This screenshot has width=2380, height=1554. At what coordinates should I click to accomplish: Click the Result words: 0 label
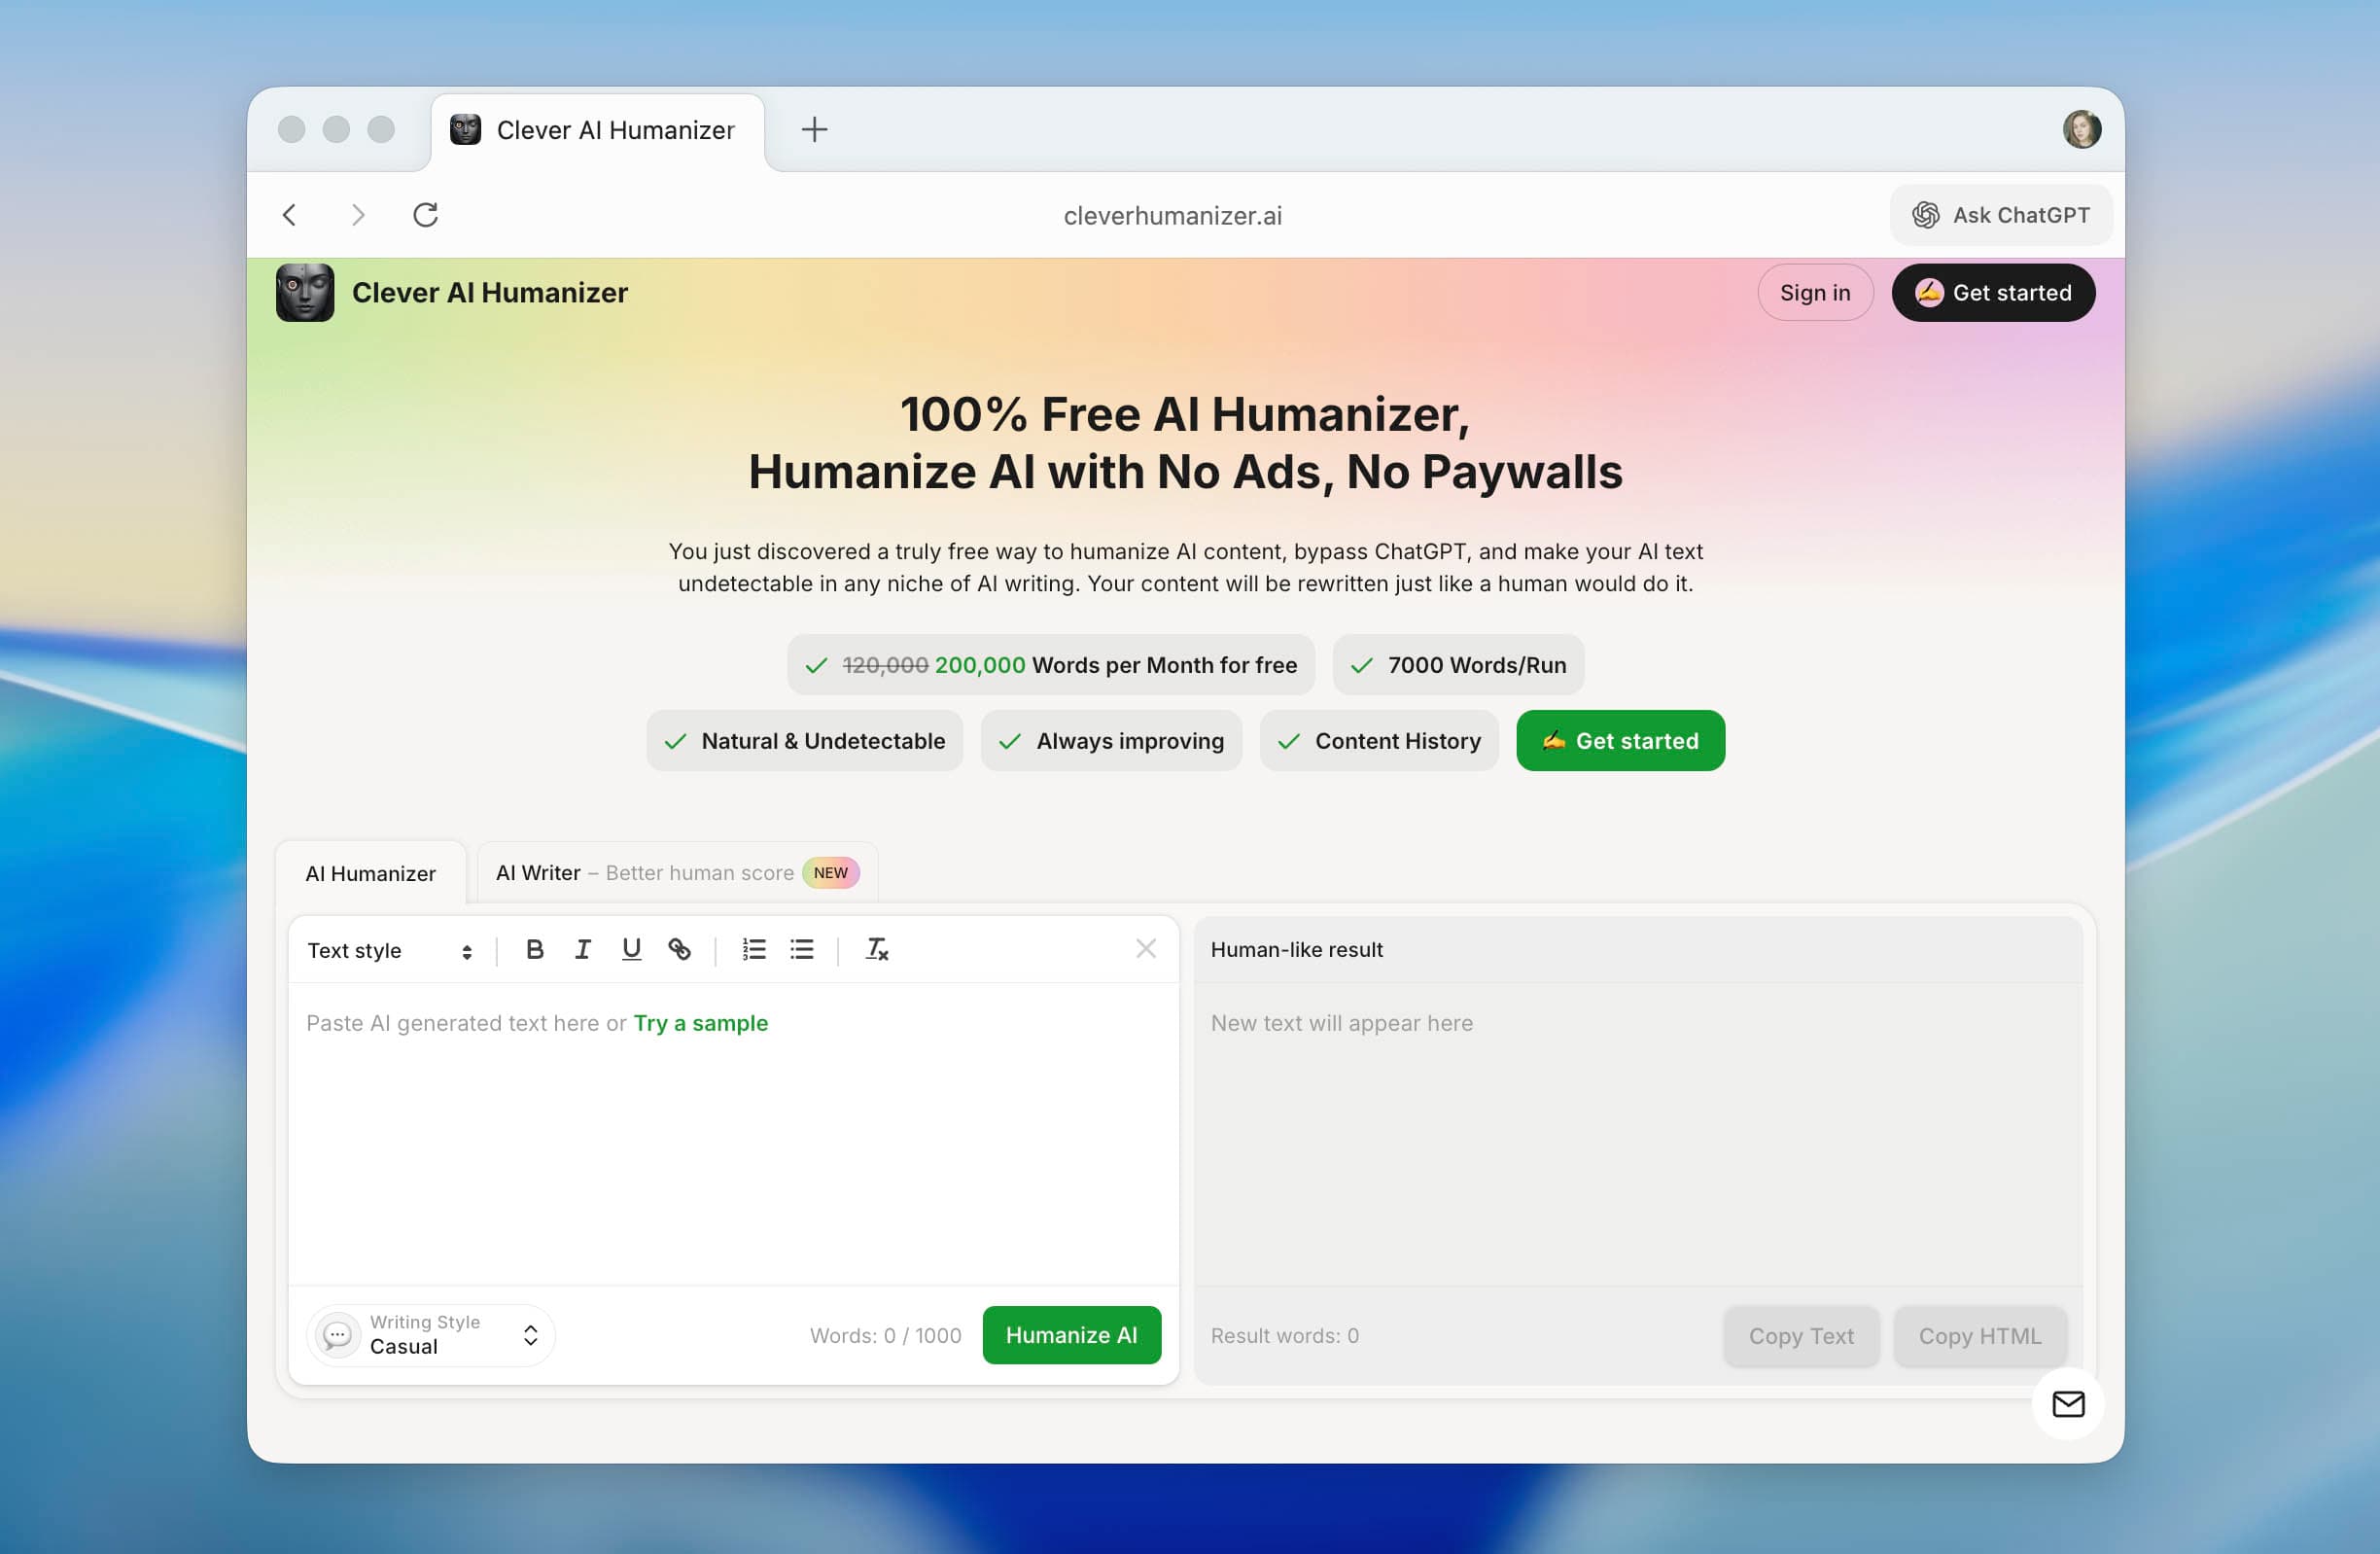[x=1285, y=1336]
